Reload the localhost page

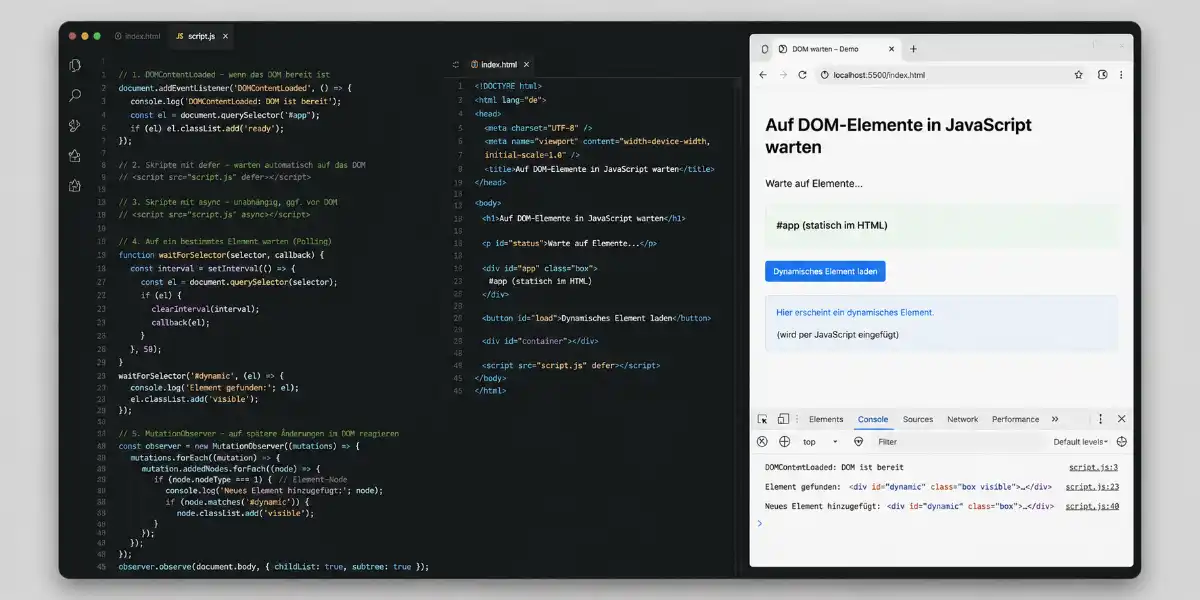pyautogui.click(x=802, y=75)
